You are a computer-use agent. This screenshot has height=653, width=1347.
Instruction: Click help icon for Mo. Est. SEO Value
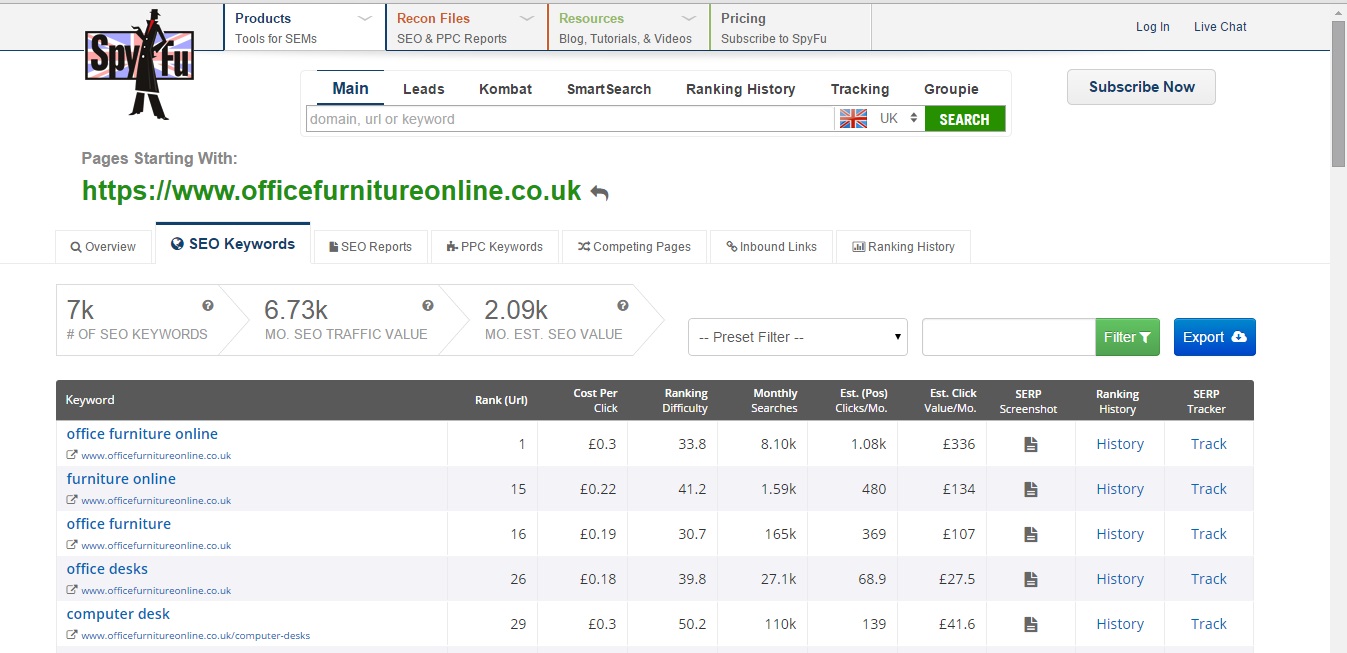point(623,306)
